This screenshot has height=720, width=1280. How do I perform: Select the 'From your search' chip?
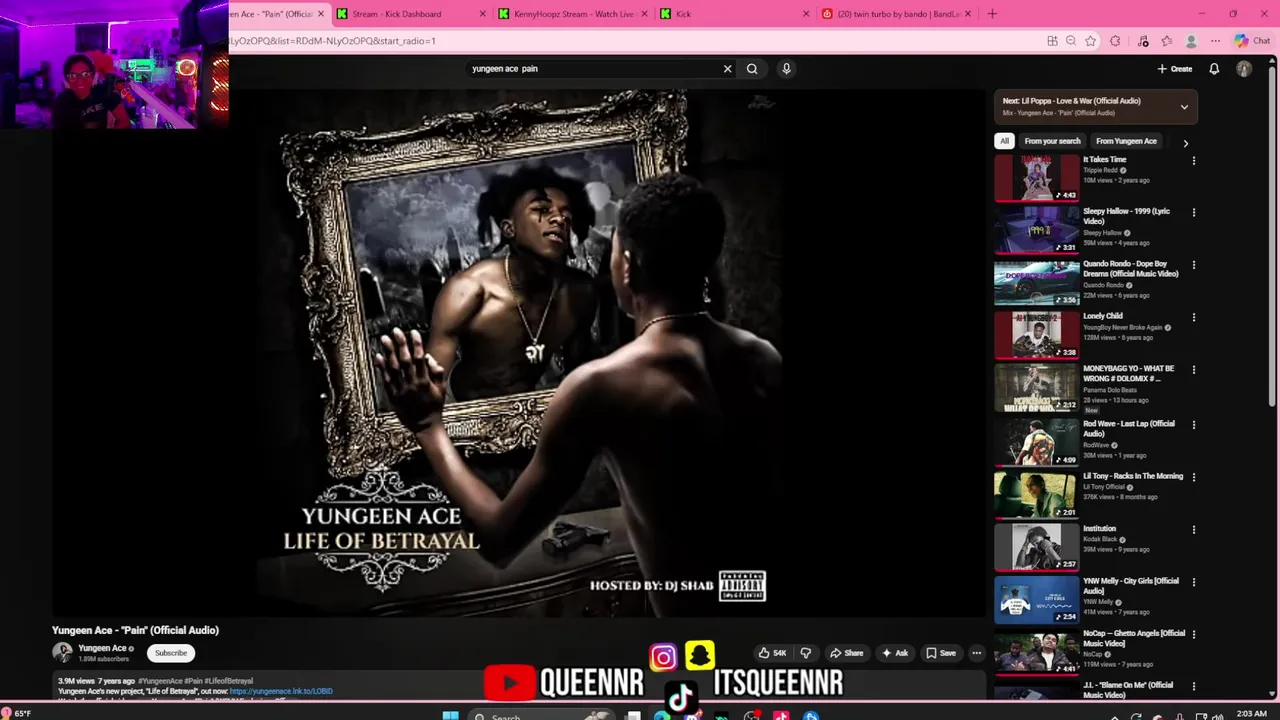1052,141
